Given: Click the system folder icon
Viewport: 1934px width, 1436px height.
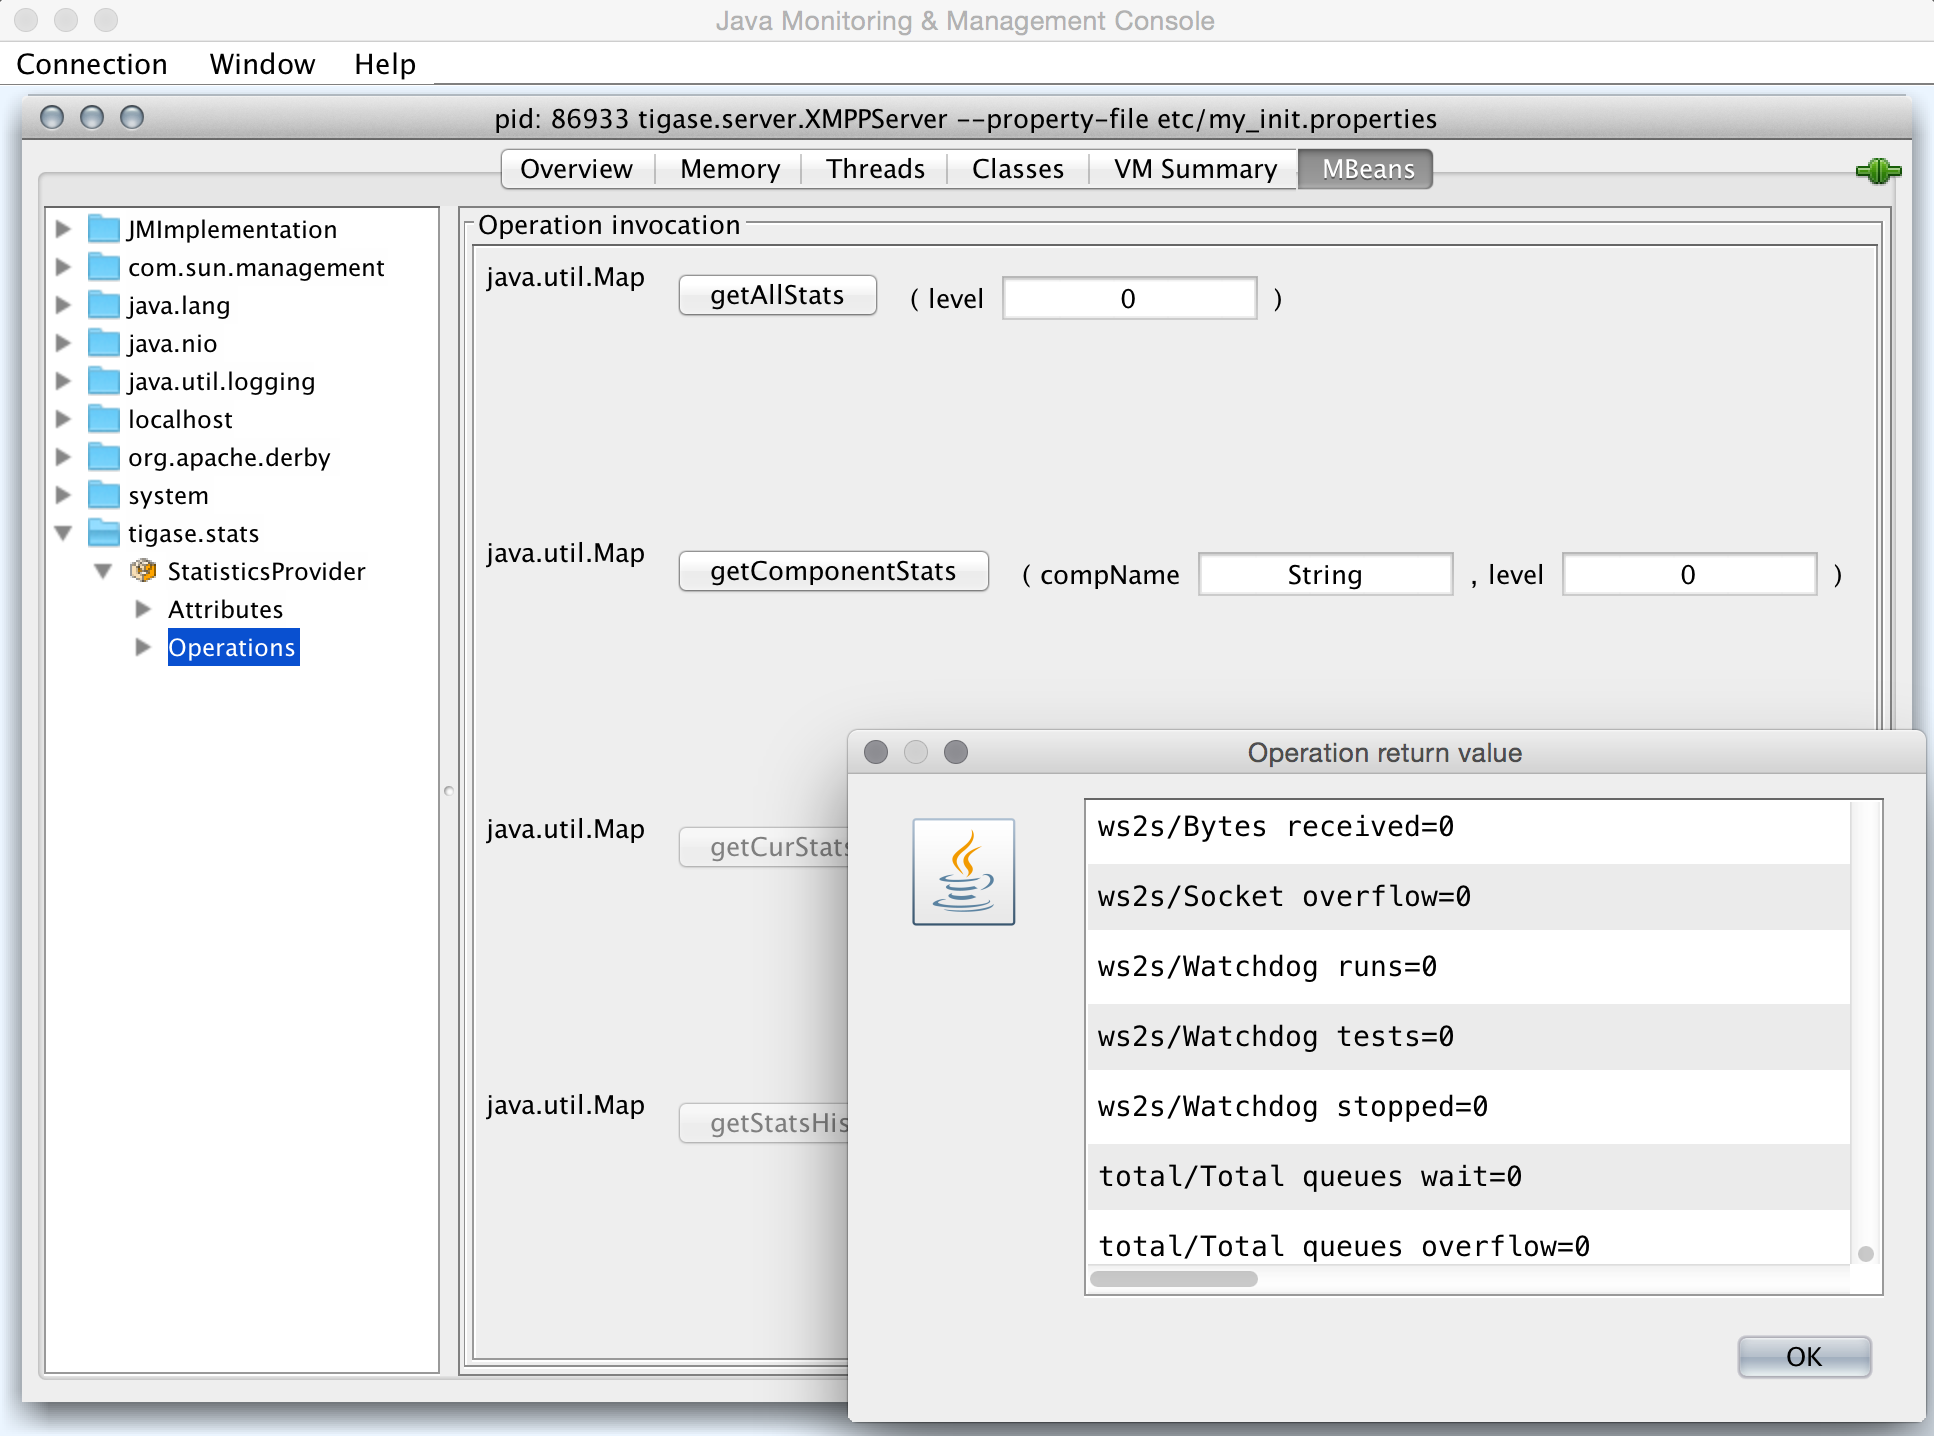Looking at the screenshot, I should pyautogui.click(x=104, y=495).
